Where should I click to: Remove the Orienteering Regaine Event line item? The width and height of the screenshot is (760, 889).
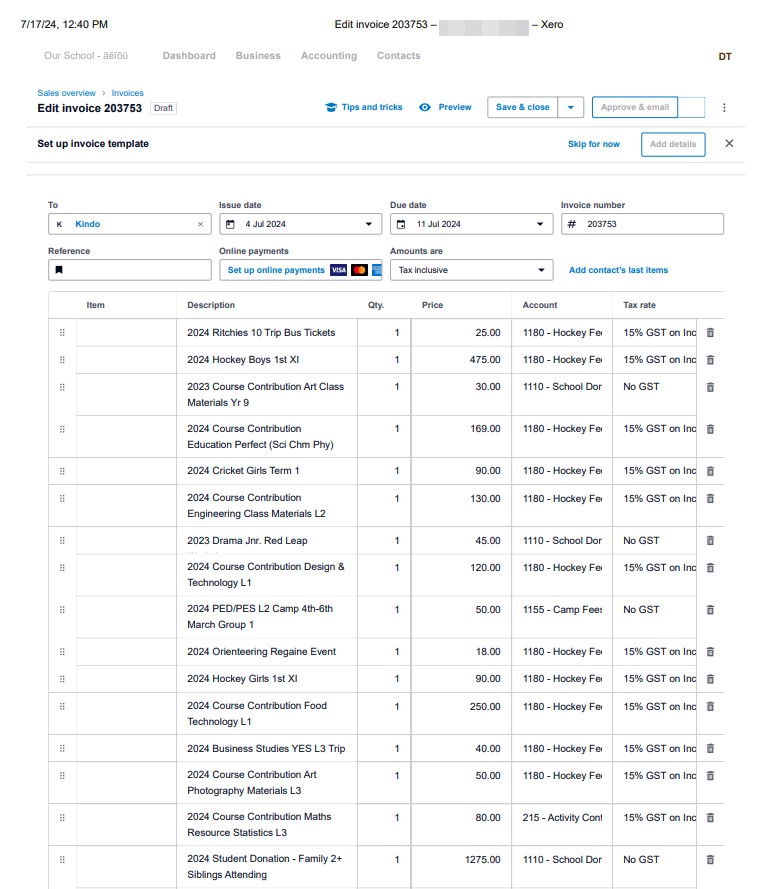710,652
